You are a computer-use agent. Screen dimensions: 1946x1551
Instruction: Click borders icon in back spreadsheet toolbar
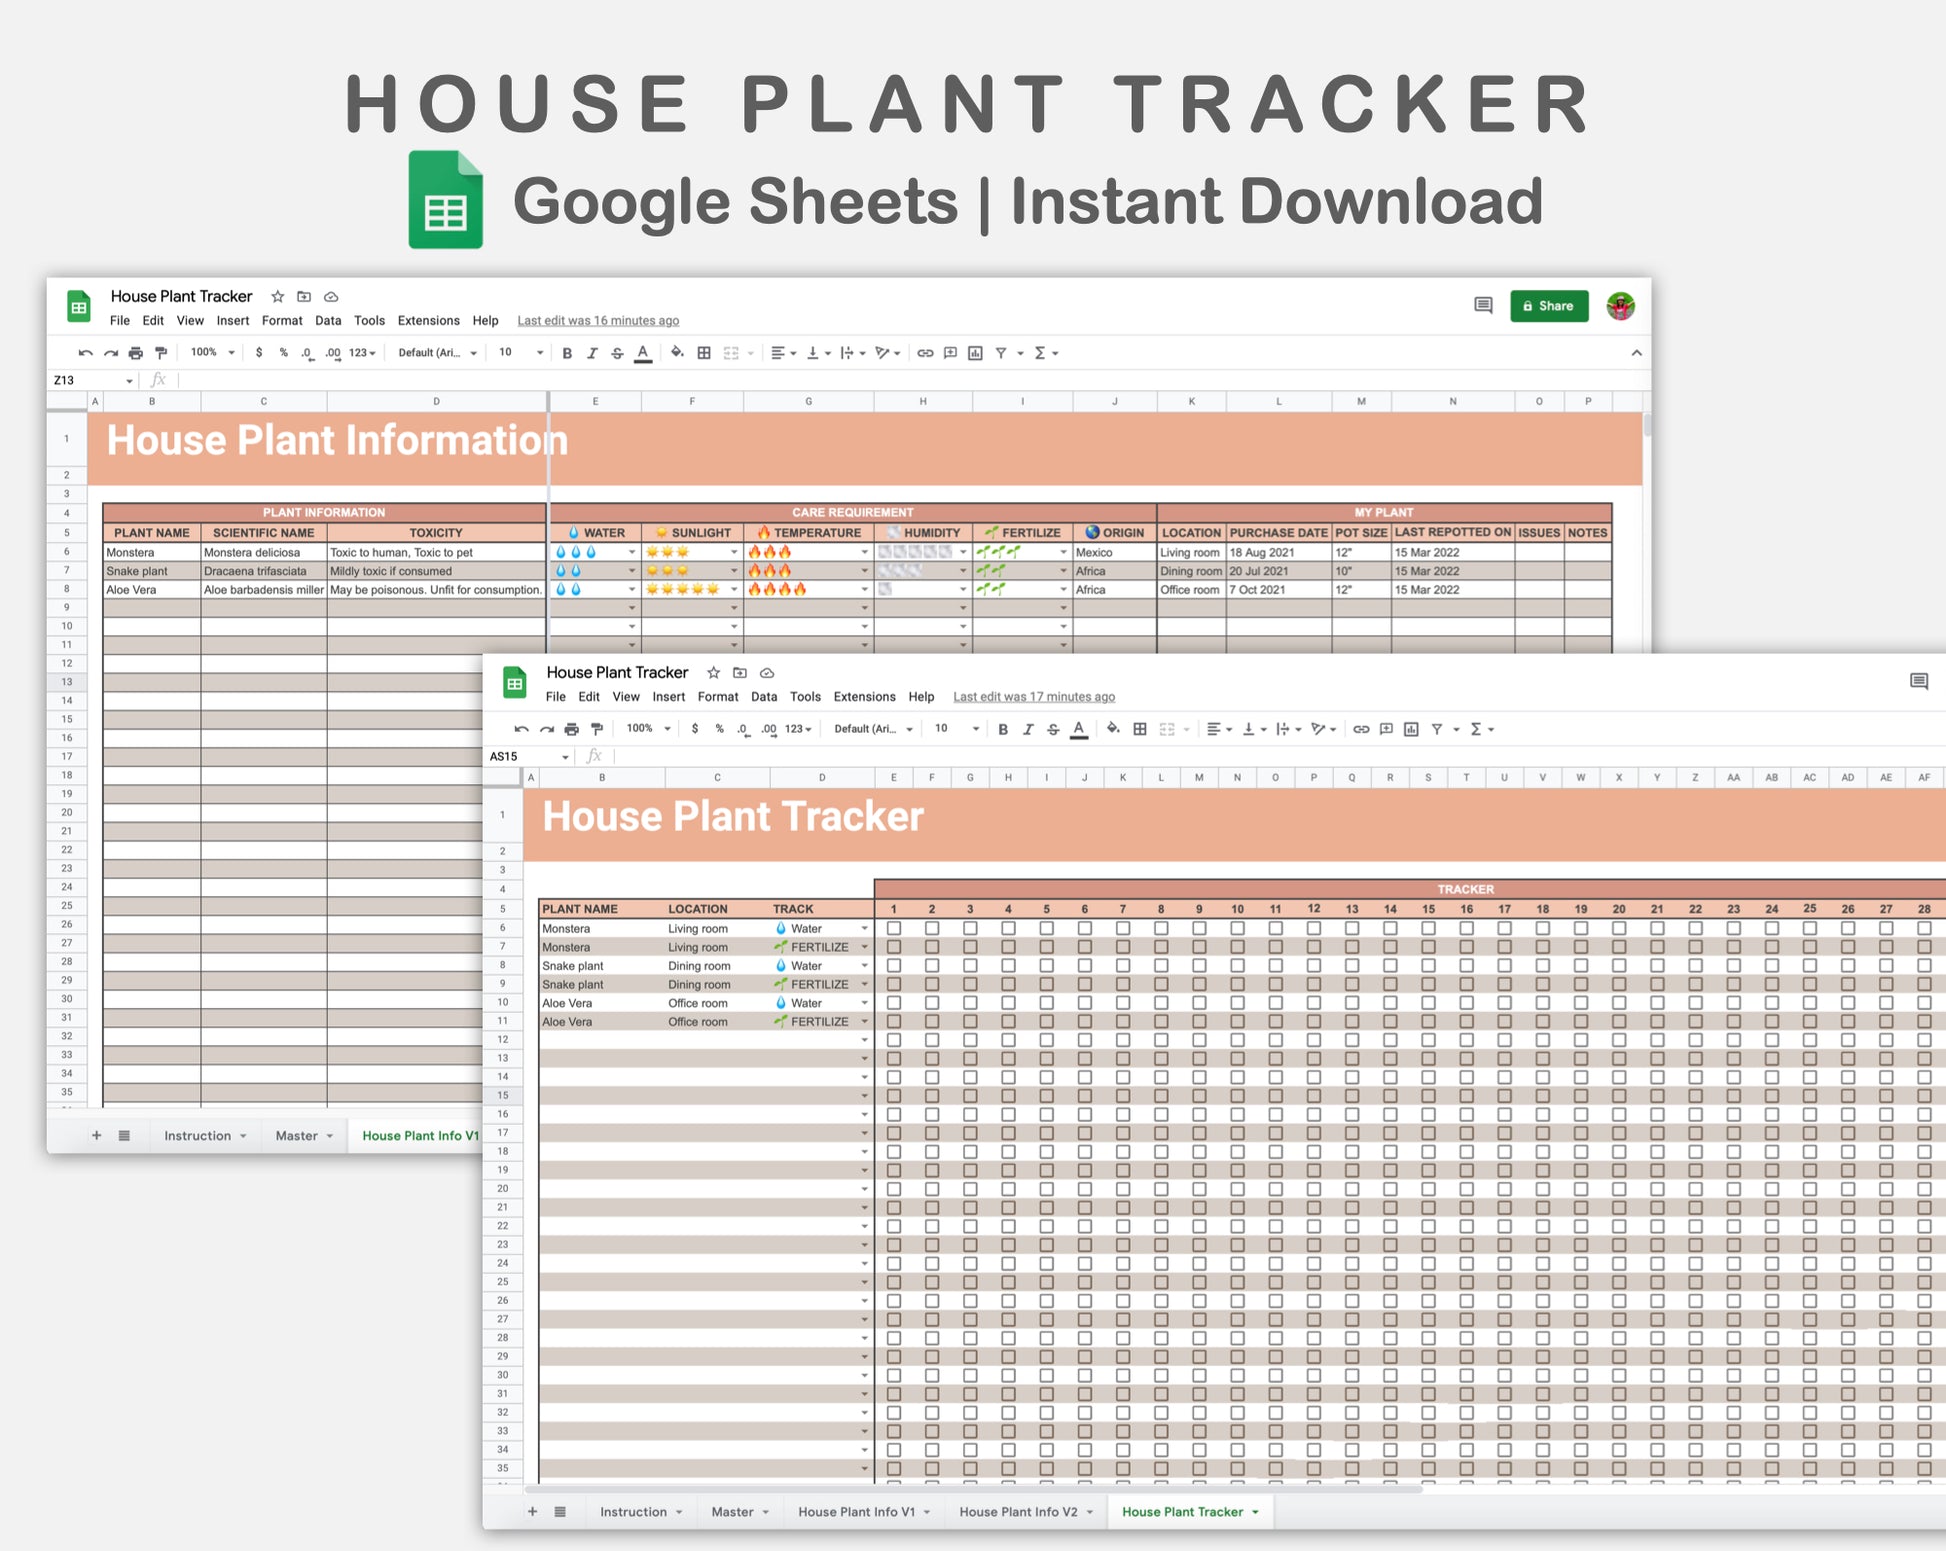coord(704,353)
